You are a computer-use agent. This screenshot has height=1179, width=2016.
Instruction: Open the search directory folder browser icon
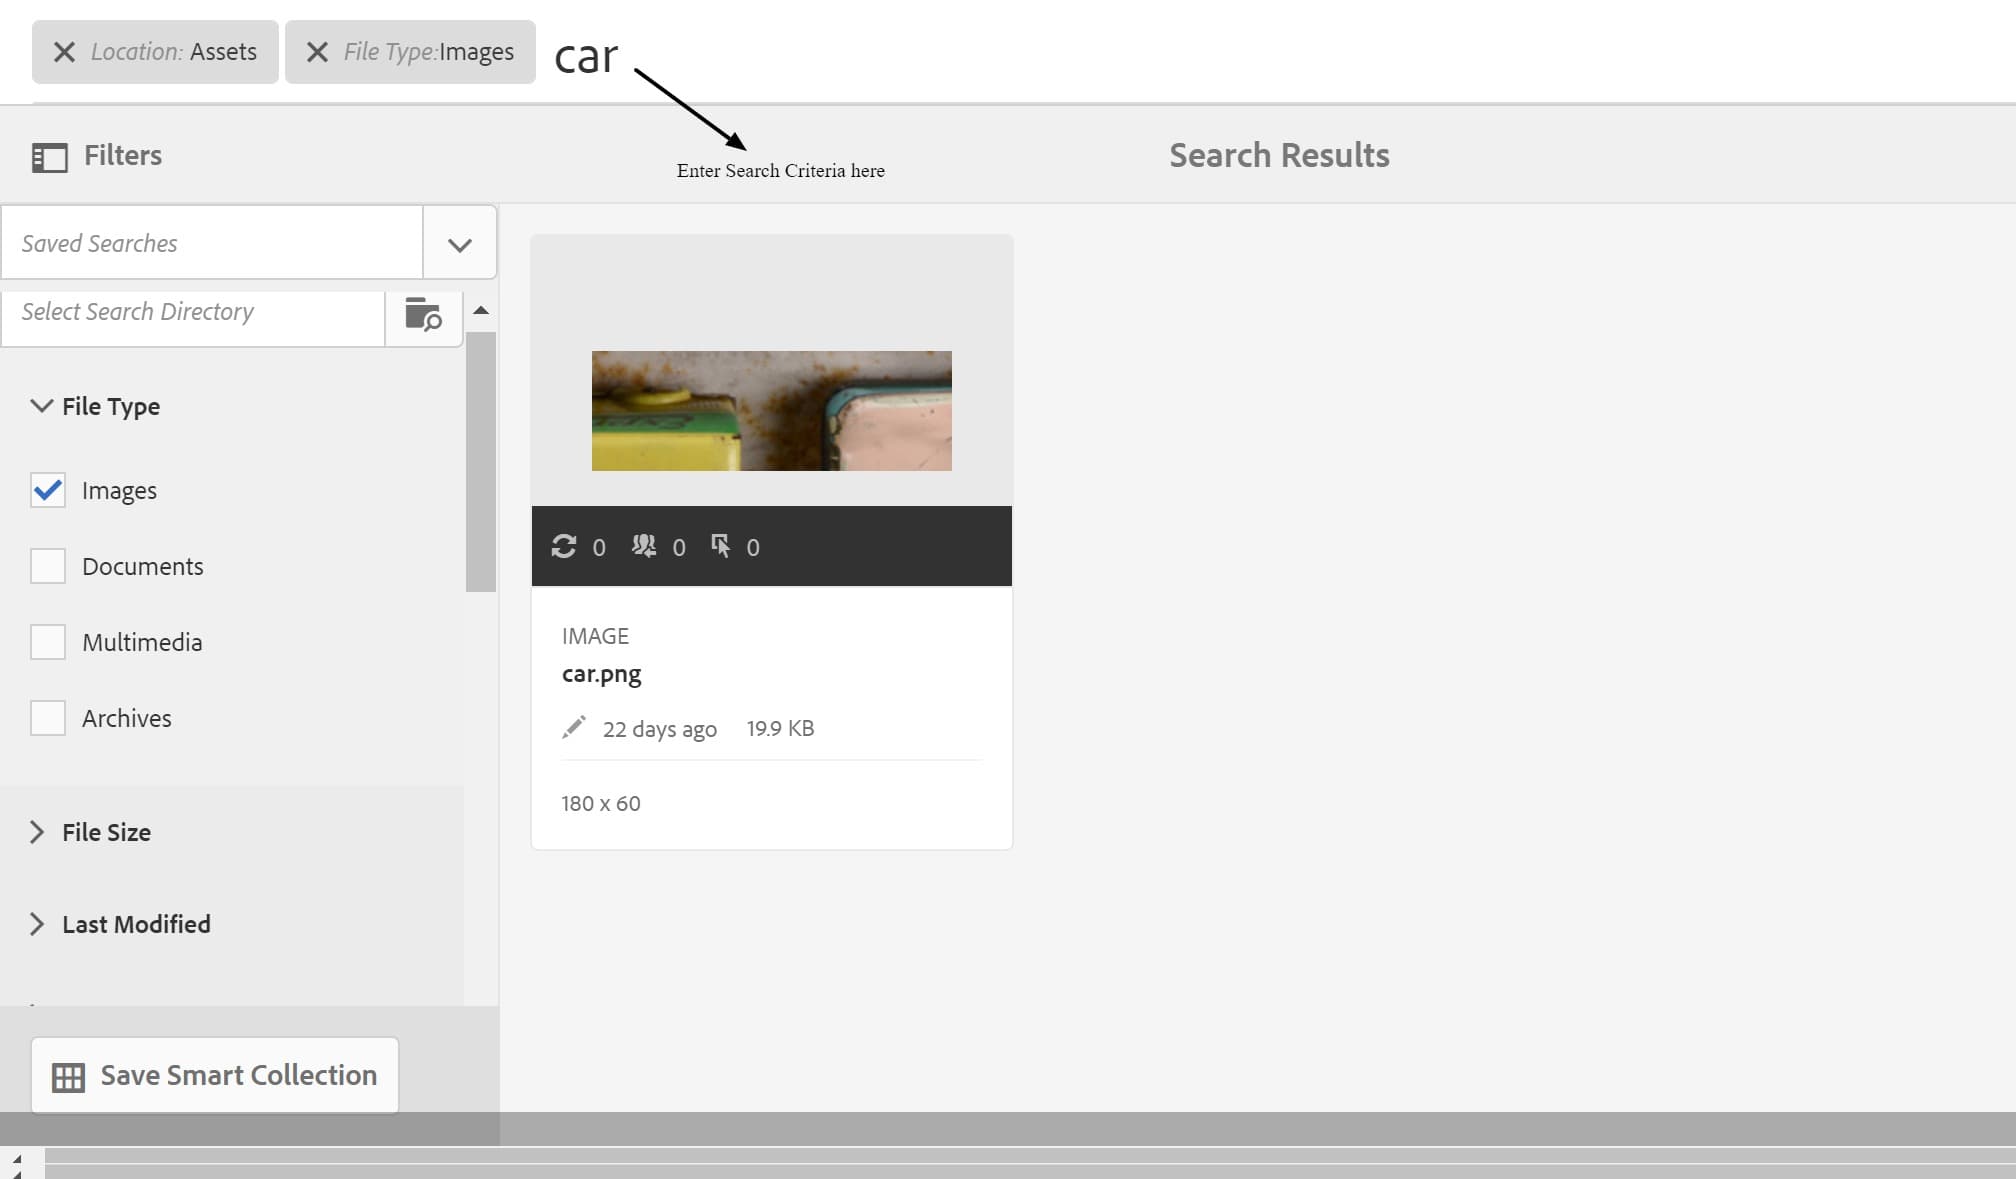coord(423,314)
